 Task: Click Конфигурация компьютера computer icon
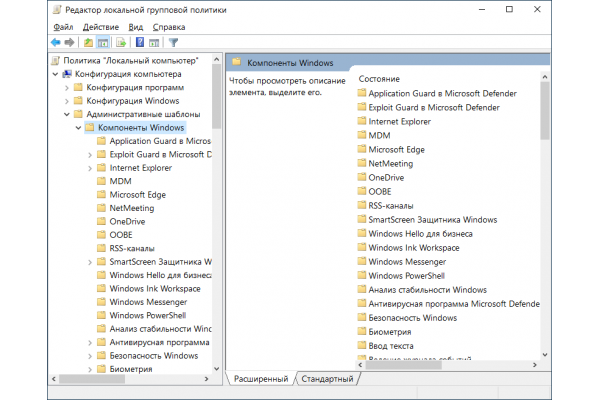[x=67, y=74]
